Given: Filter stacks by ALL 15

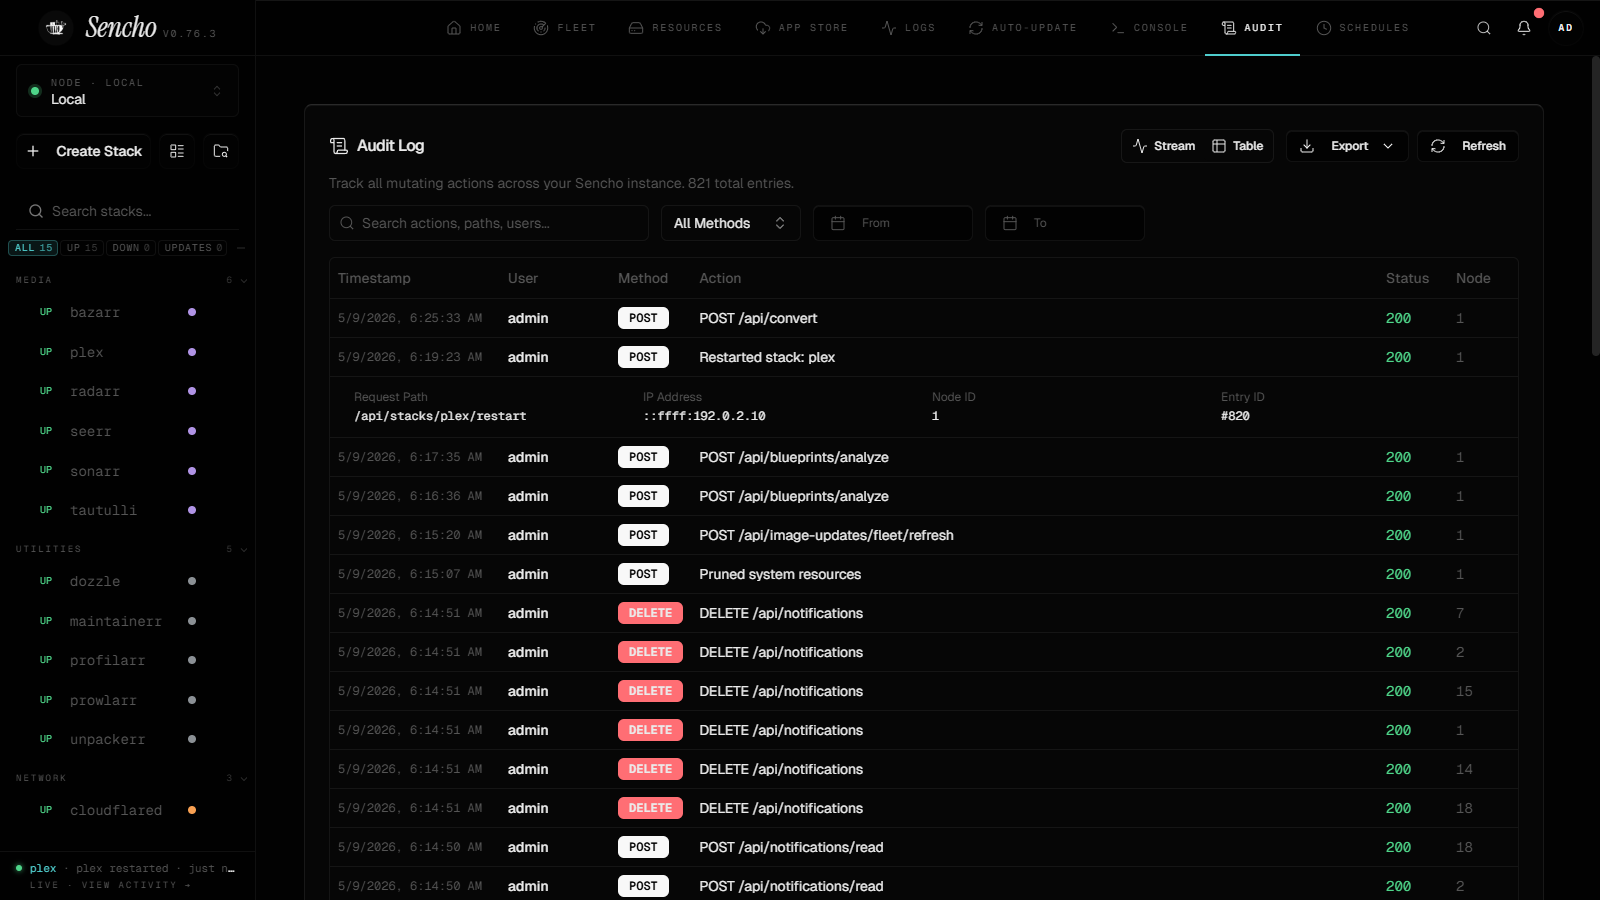Looking at the screenshot, I should pyautogui.click(x=33, y=248).
